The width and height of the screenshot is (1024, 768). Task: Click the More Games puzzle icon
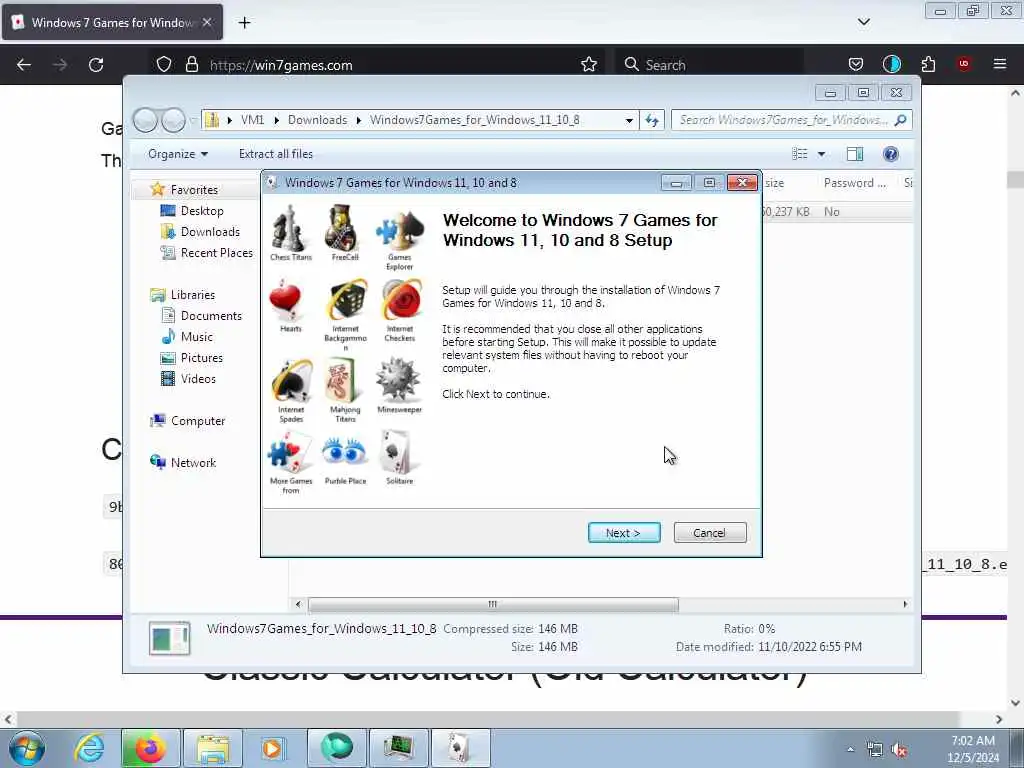pyautogui.click(x=289, y=453)
